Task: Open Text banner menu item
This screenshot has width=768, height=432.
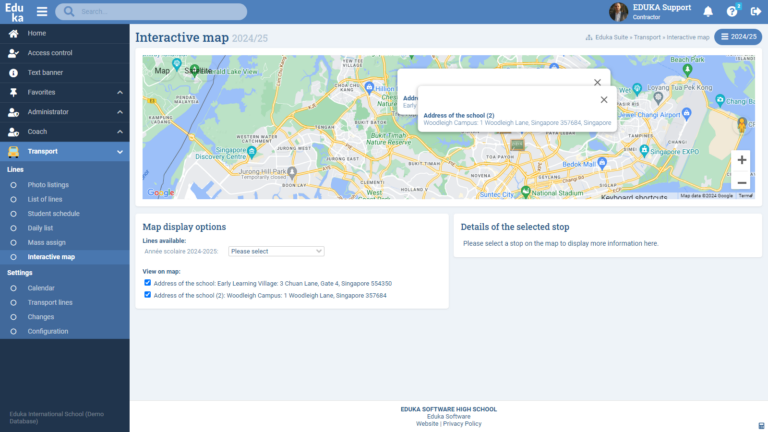Action: click(x=65, y=72)
